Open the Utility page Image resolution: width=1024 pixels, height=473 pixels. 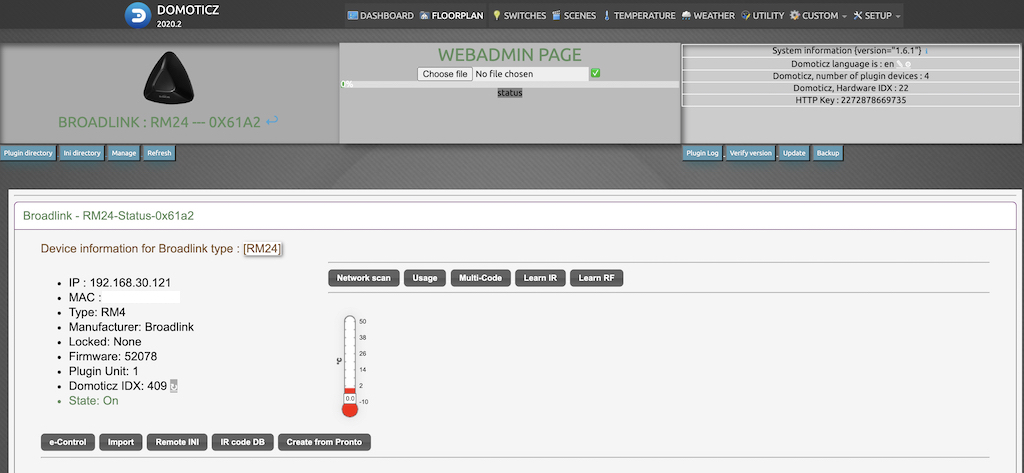coord(763,16)
